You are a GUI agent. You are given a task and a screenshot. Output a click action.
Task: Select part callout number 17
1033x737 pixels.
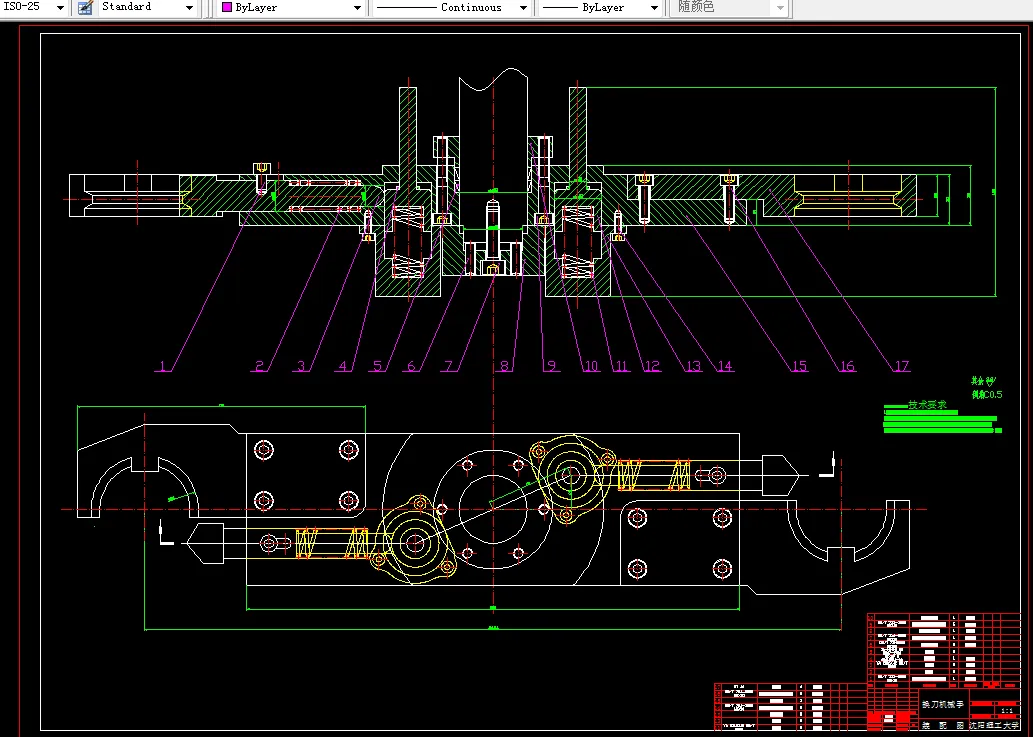(x=901, y=366)
